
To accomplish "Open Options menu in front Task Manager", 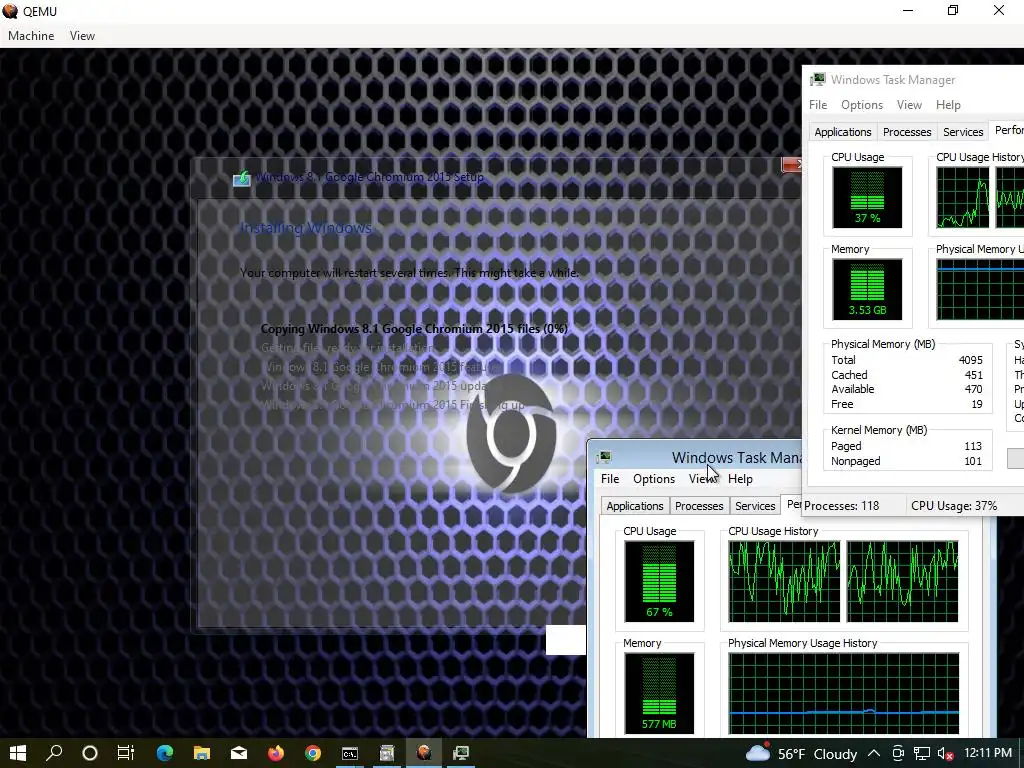I will click(654, 479).
